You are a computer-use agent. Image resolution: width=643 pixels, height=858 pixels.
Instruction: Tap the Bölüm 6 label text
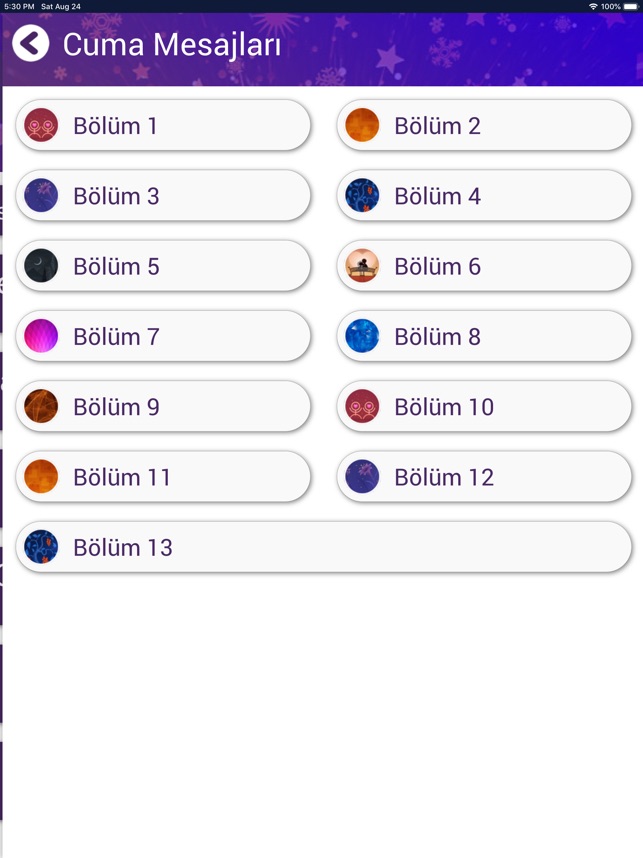(x=438, y=266)
